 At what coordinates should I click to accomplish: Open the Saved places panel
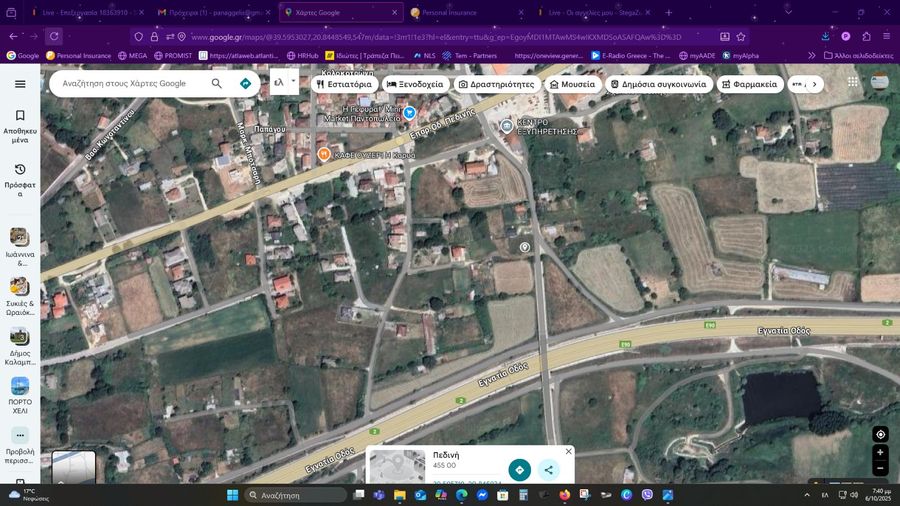tap(20, 123)
